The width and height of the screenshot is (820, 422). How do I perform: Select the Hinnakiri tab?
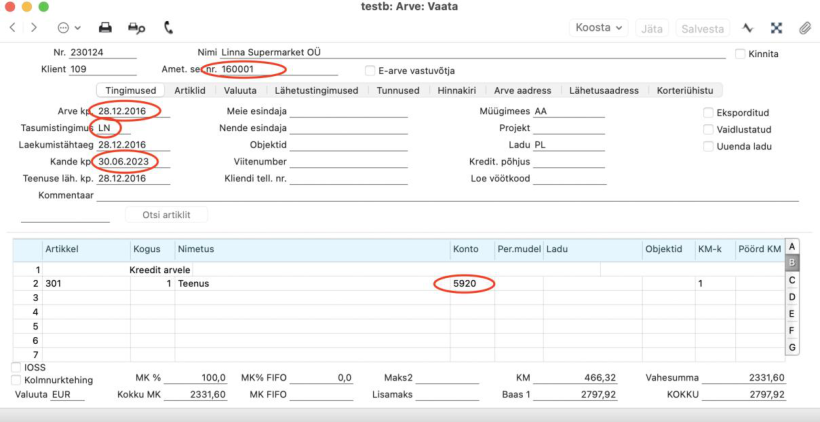457,90
